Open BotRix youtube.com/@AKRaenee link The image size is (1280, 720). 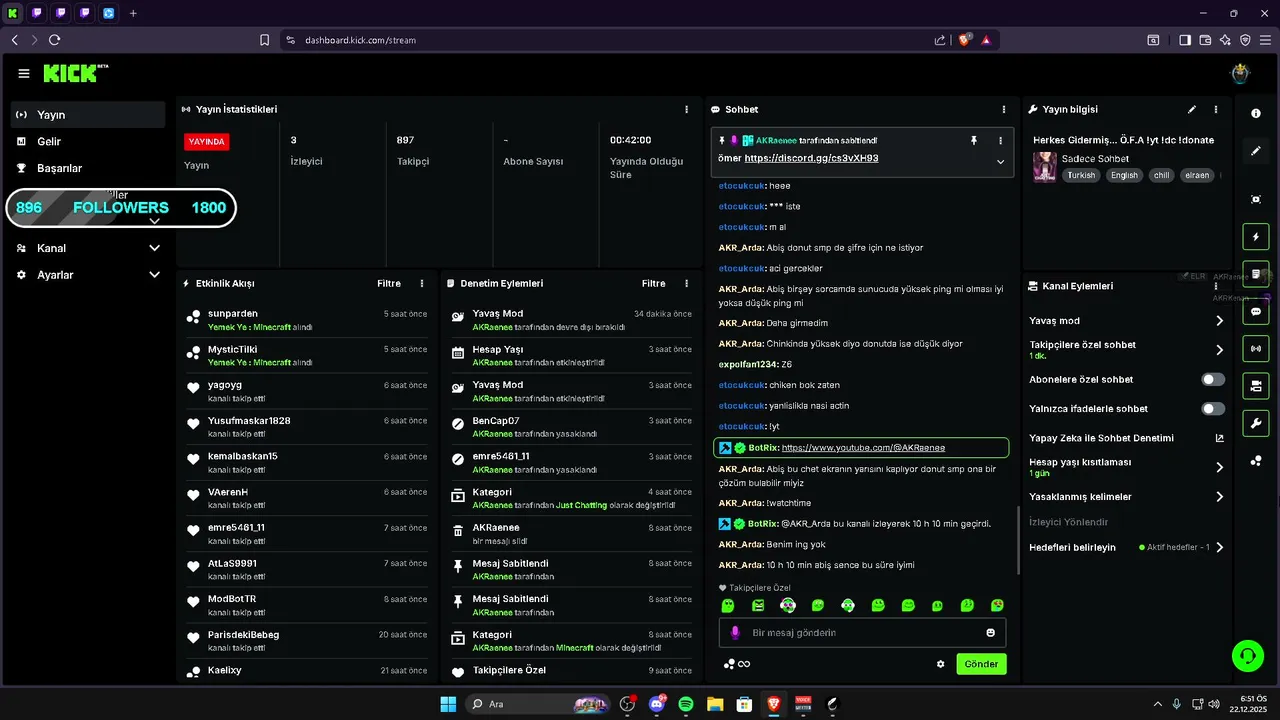863,448
